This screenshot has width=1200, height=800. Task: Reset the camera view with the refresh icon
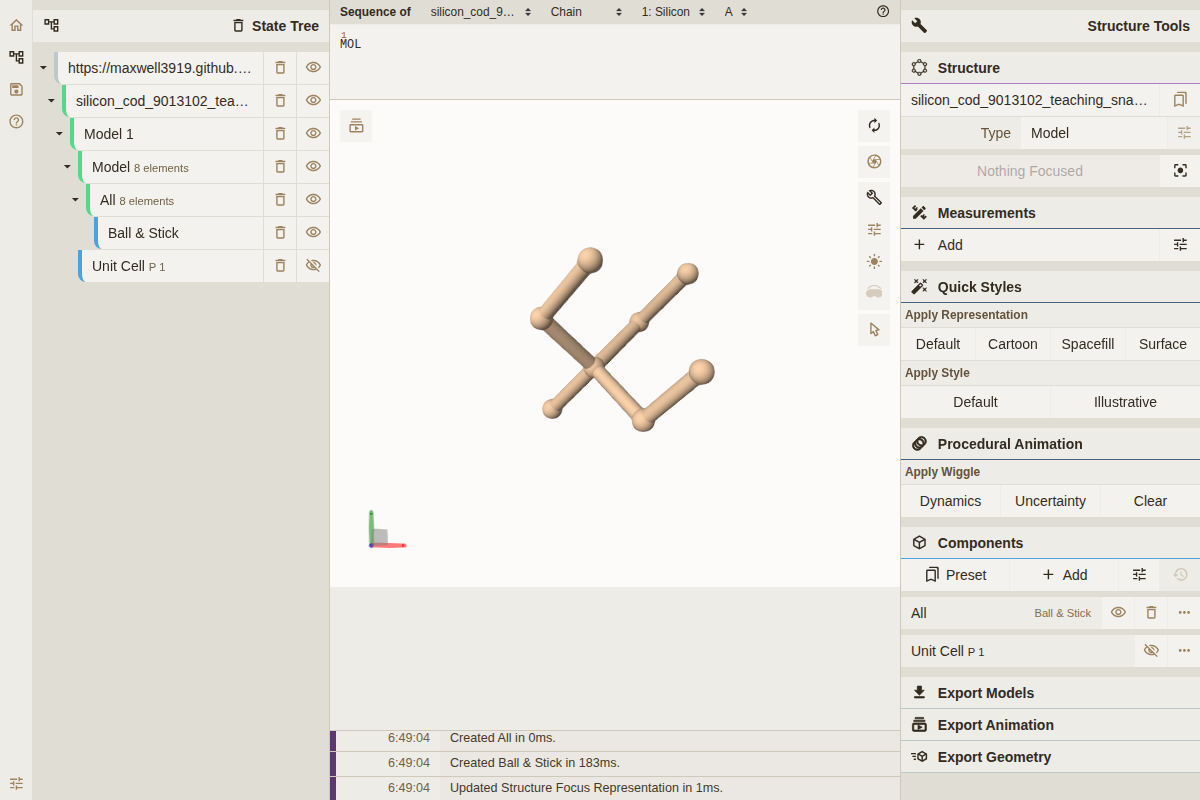[x=874, y=125]
